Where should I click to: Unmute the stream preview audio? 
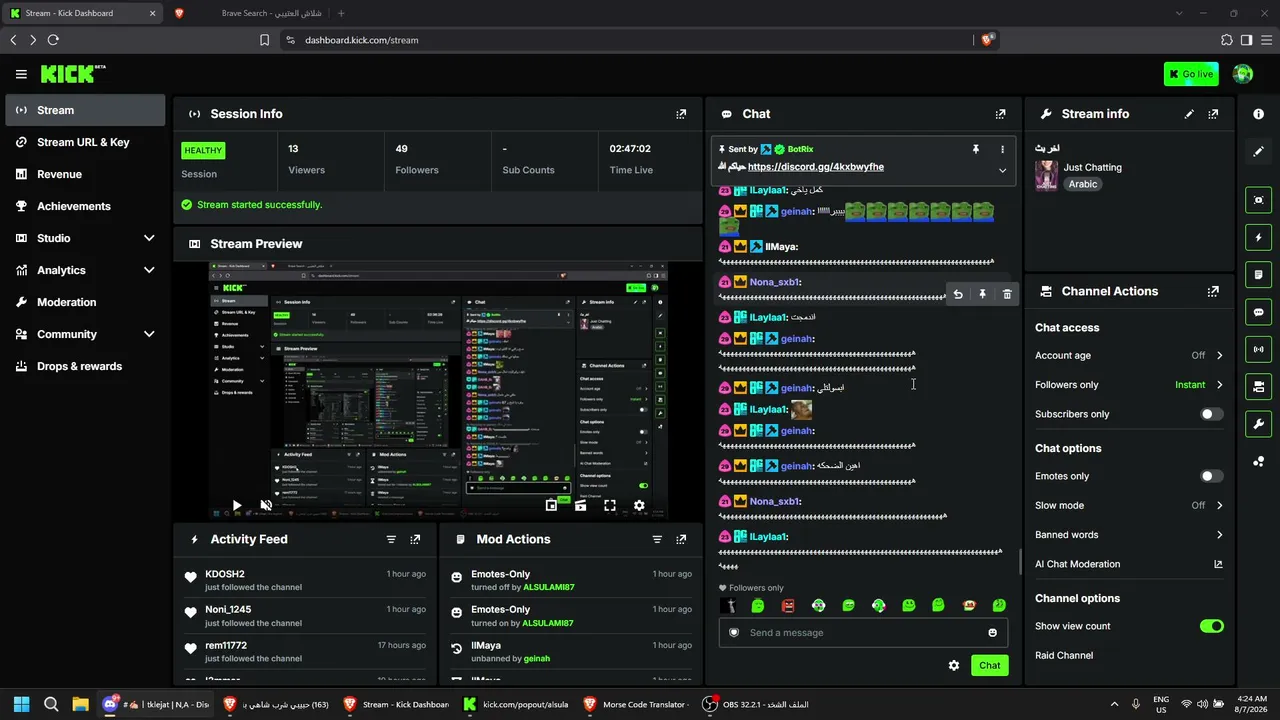[x=266, y=506]
